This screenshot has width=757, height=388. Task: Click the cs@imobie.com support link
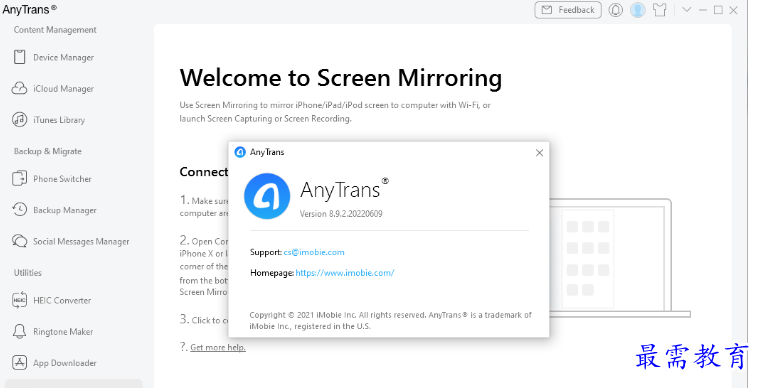[314, 252]
